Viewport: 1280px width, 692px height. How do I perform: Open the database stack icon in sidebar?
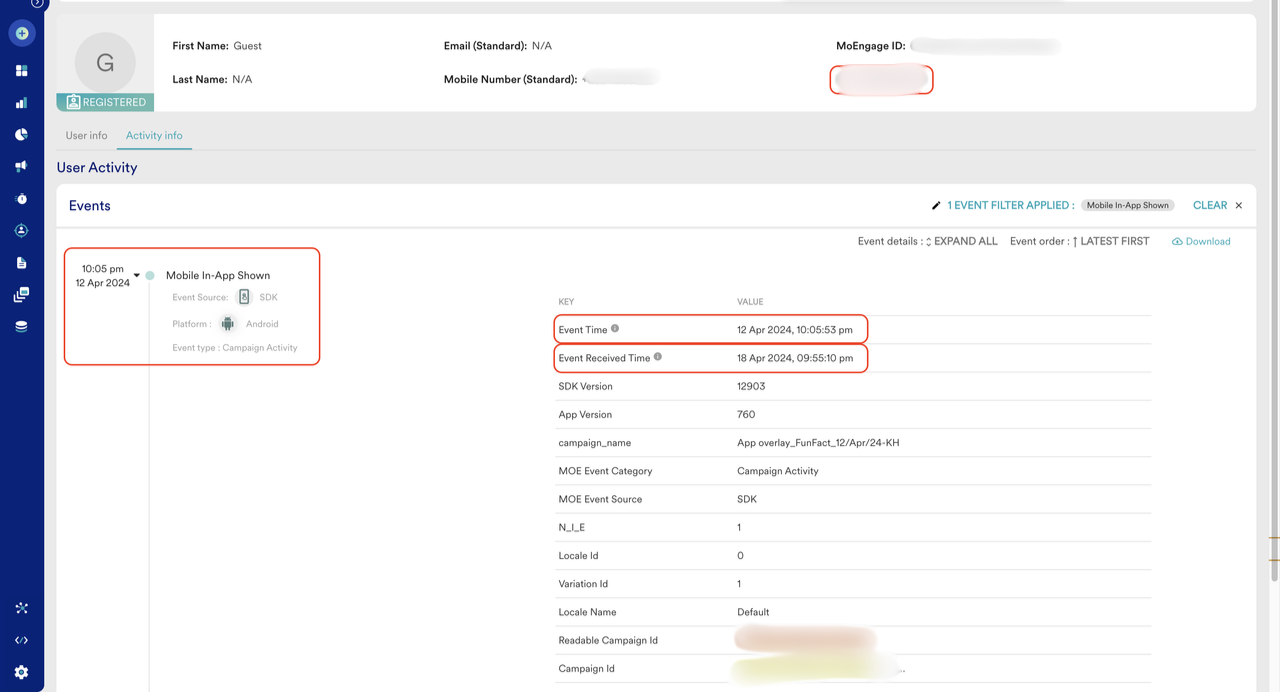(x=22, y=327)
